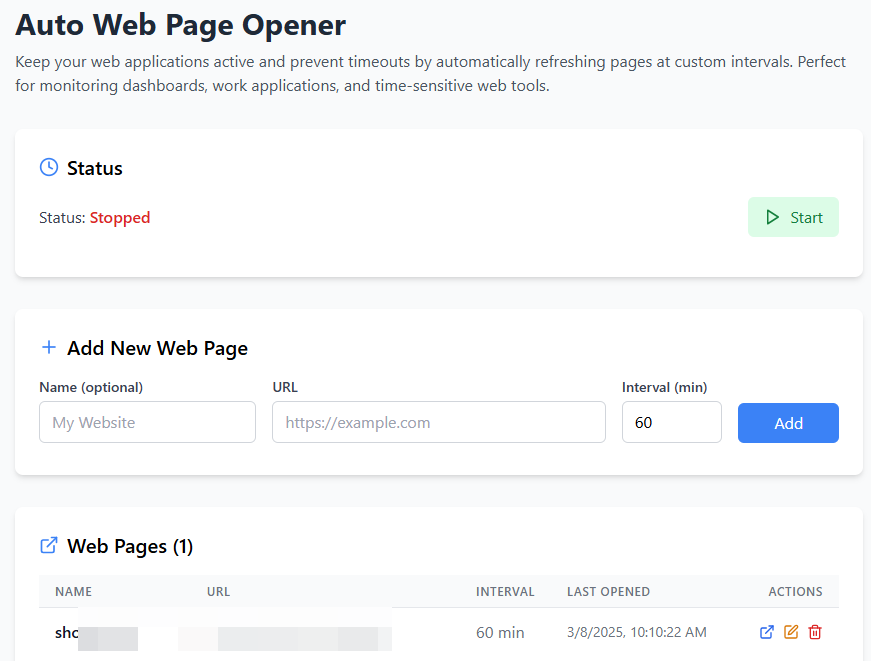
Task: Click the URL column header in table
Action: pyautogui.click(x=218, y=591)
